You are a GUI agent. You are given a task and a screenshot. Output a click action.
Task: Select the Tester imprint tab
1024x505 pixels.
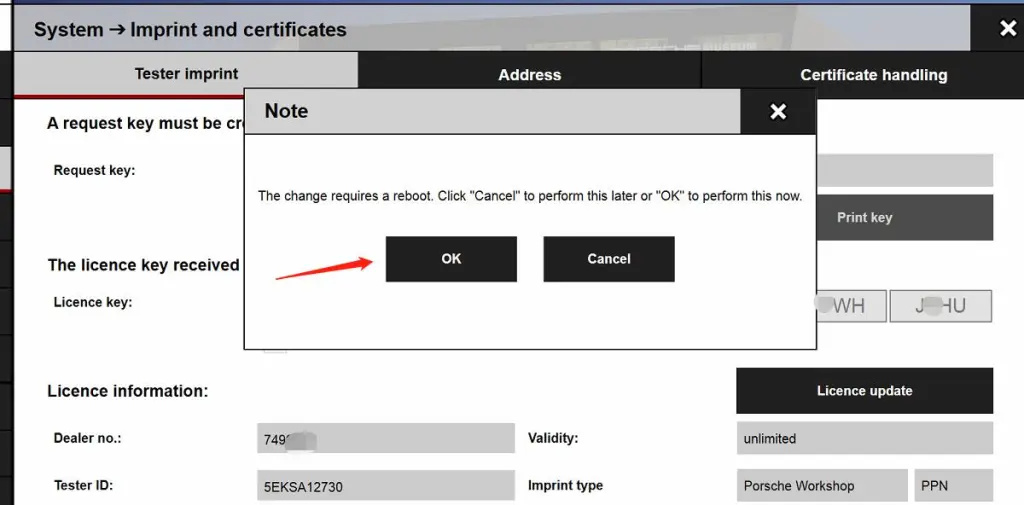[x=186, y=74]
